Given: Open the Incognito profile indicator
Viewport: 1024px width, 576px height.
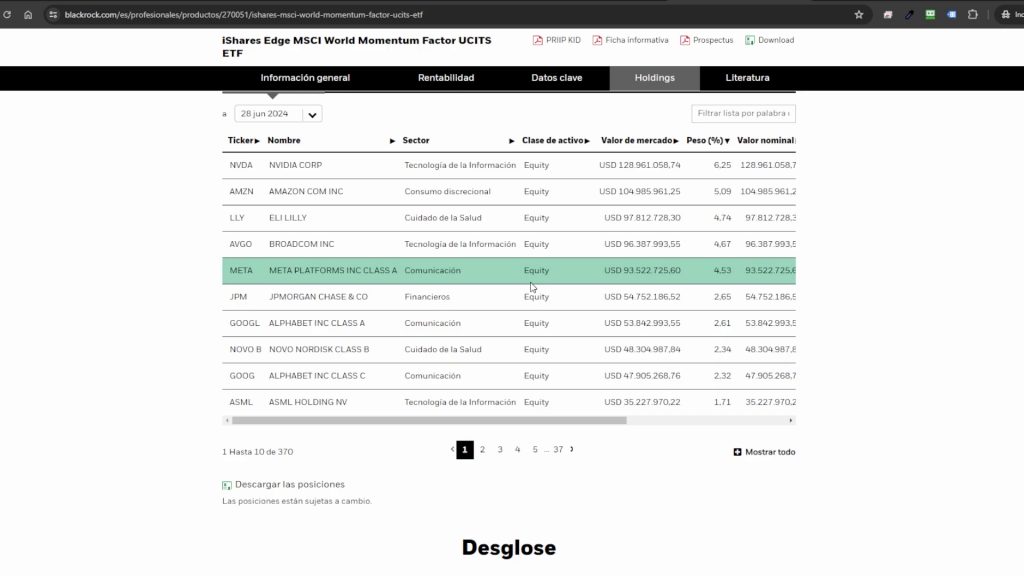Looking at the screenshot, I should coord(1012,14).
